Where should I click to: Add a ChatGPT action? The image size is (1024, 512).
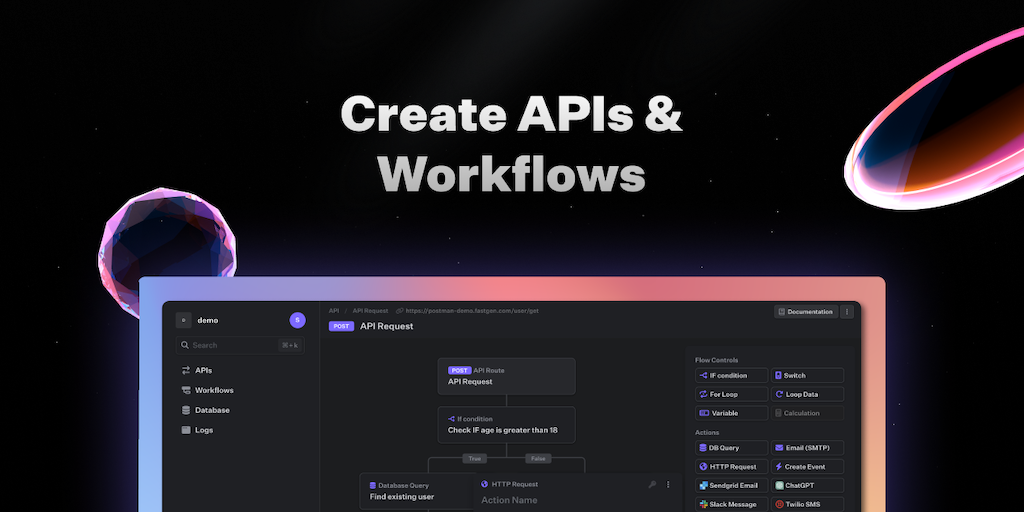(x=807, y=486)
